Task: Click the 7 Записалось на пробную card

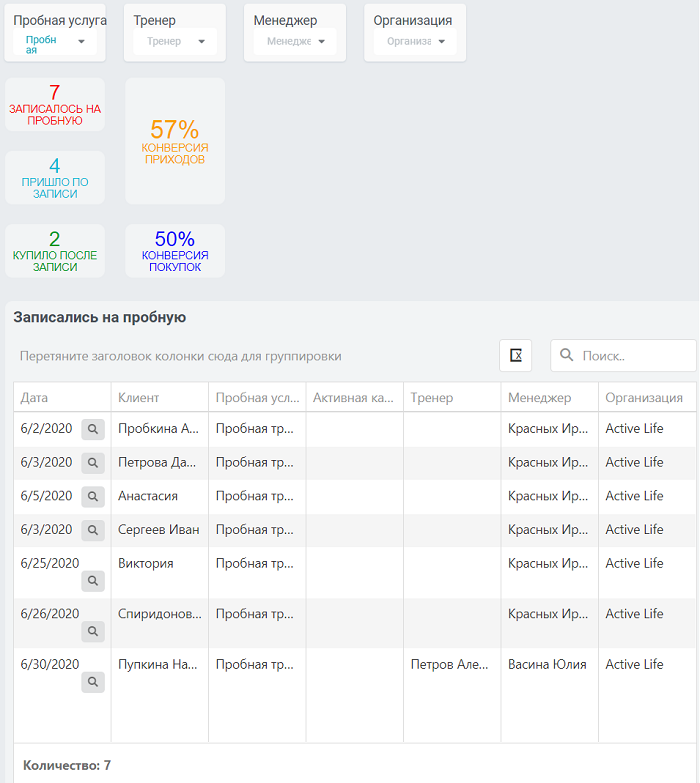Action: coord(55,105)
